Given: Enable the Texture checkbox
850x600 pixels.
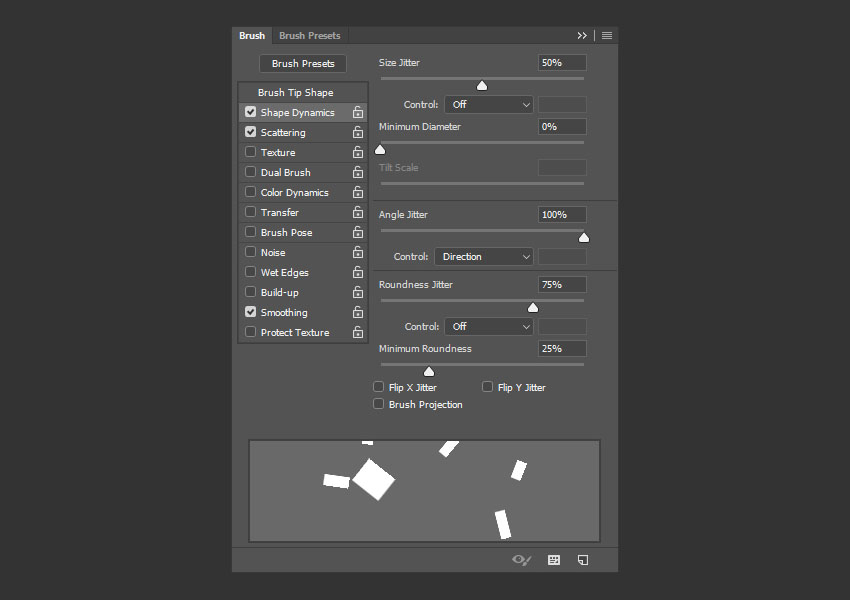Looking at the screenshot, I should (251, 152).
